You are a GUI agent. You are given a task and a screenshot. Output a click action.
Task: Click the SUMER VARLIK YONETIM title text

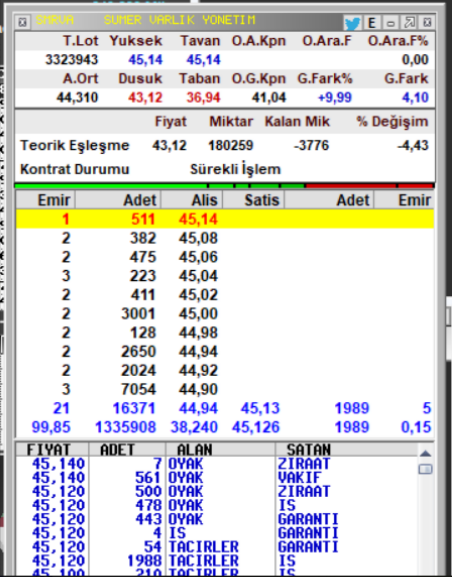[x=179, y=20]
